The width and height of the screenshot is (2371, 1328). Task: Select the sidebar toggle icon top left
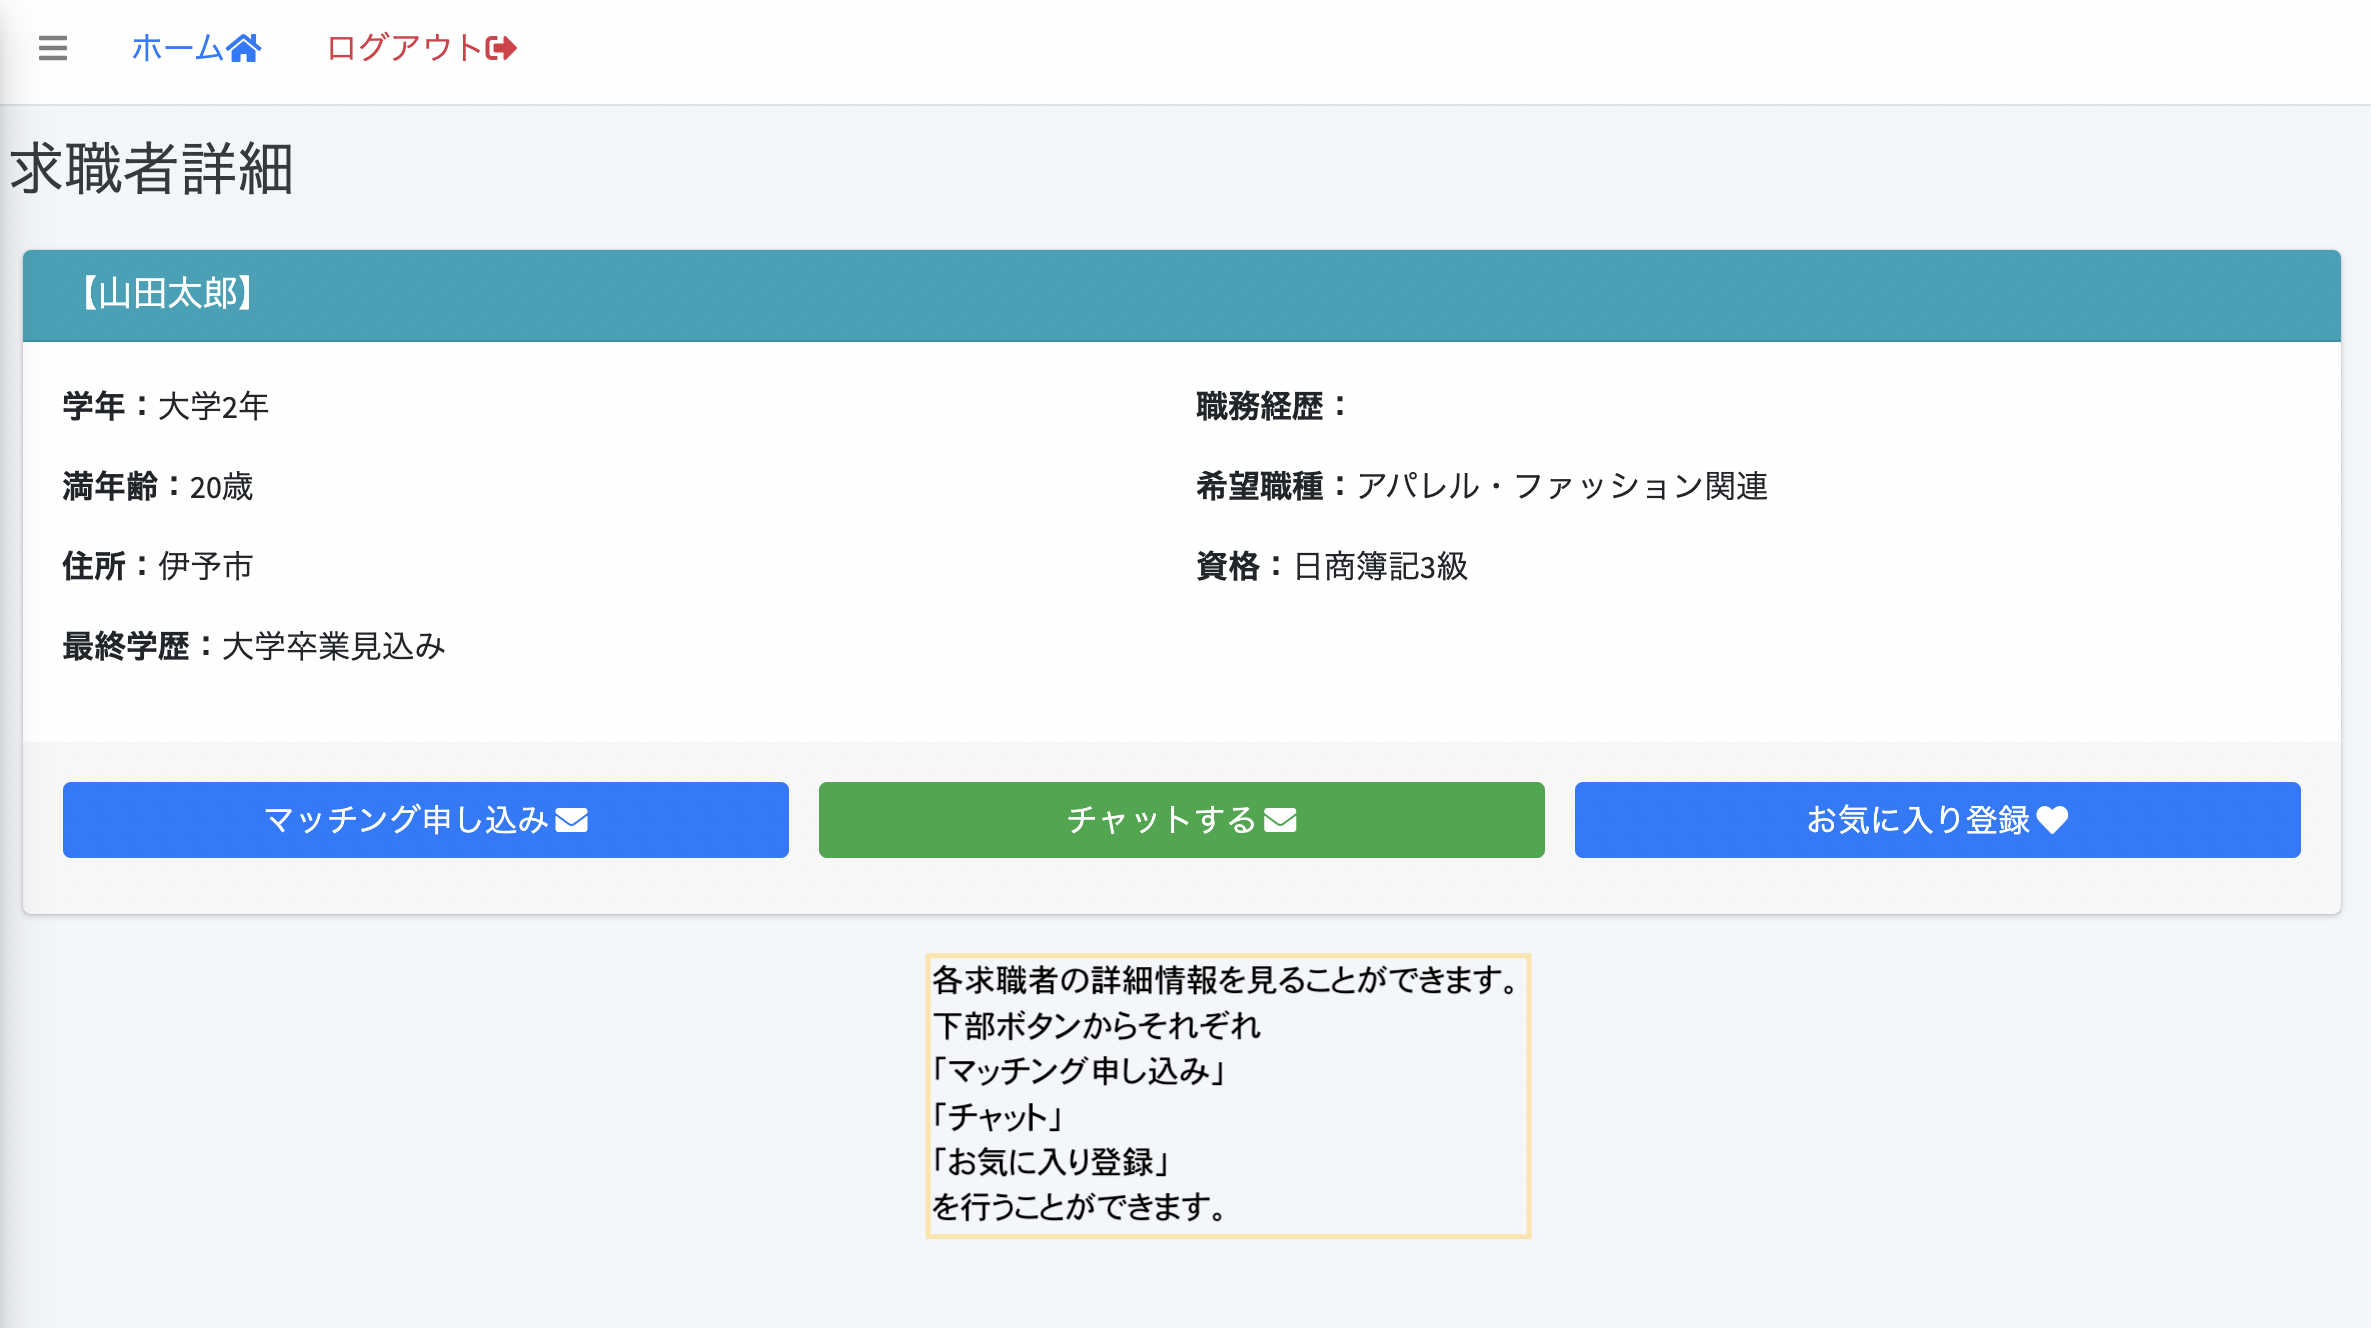[52, 47]
